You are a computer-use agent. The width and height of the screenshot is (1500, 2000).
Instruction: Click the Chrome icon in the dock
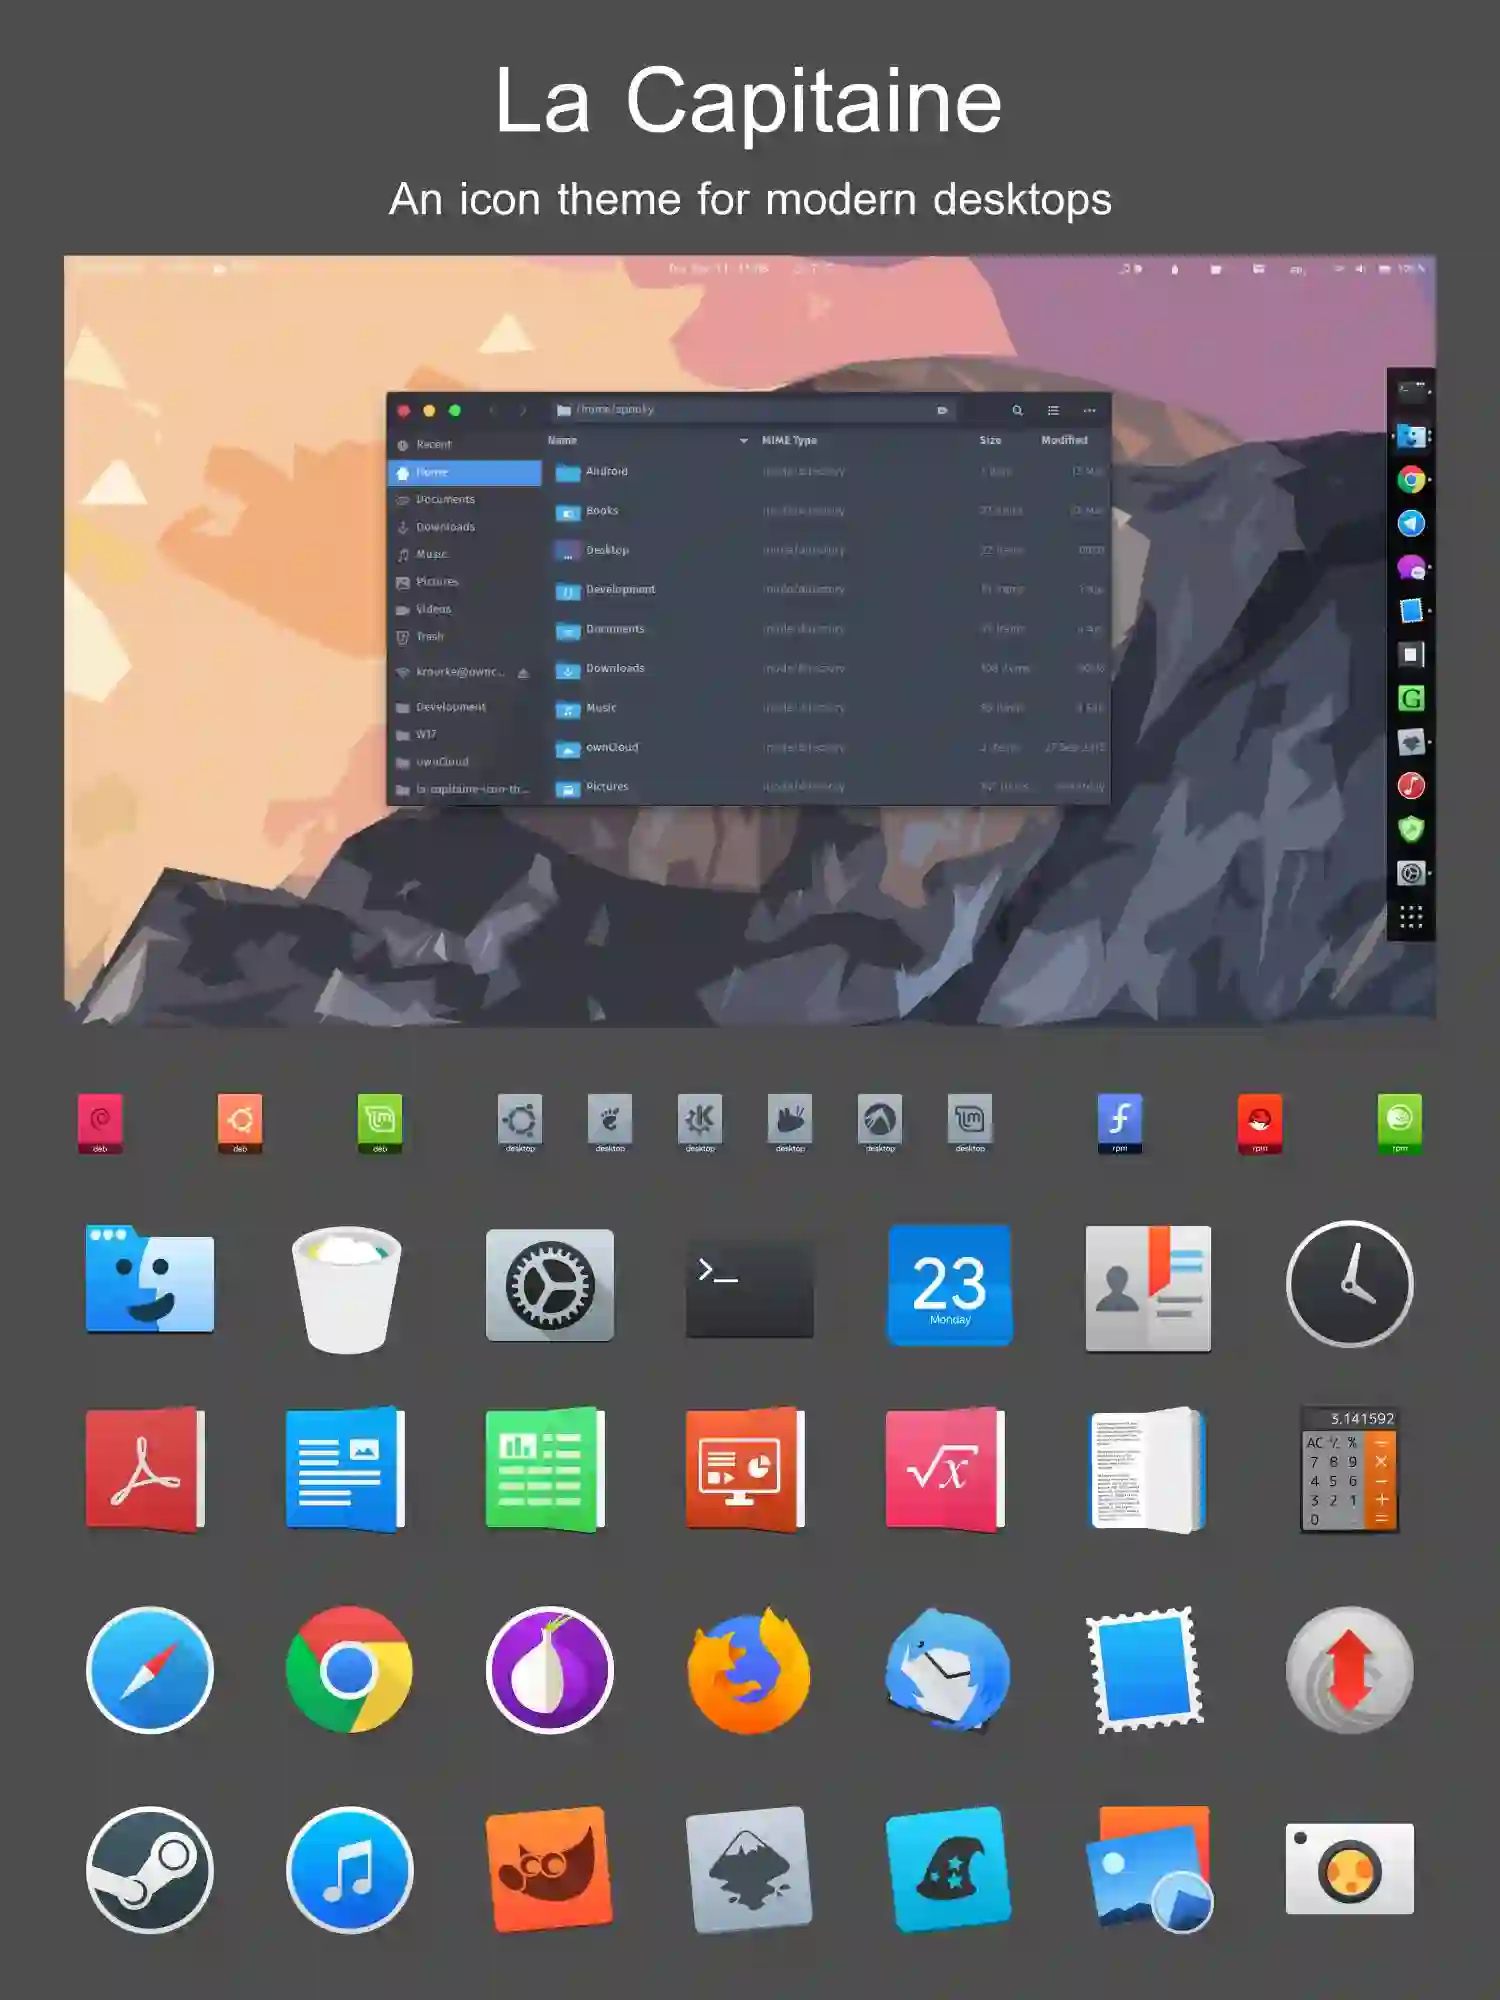[x=1411, y=480]
